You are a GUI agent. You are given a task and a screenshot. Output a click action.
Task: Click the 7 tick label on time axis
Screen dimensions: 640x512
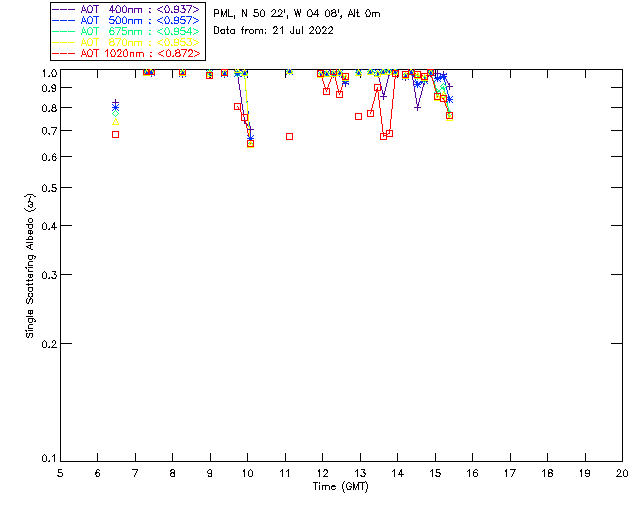click(135, 473)
